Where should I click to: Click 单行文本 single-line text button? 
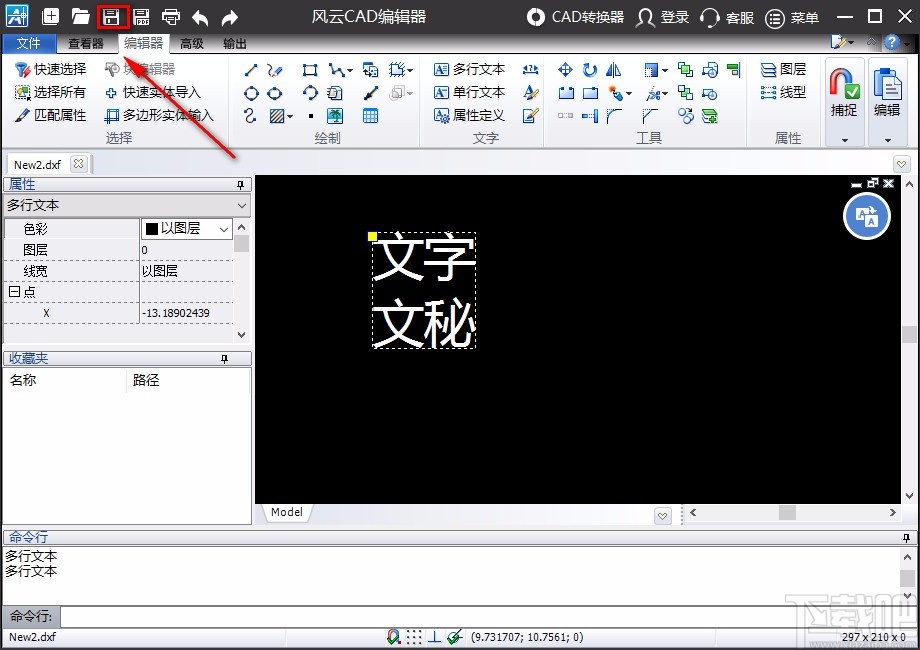469,92
